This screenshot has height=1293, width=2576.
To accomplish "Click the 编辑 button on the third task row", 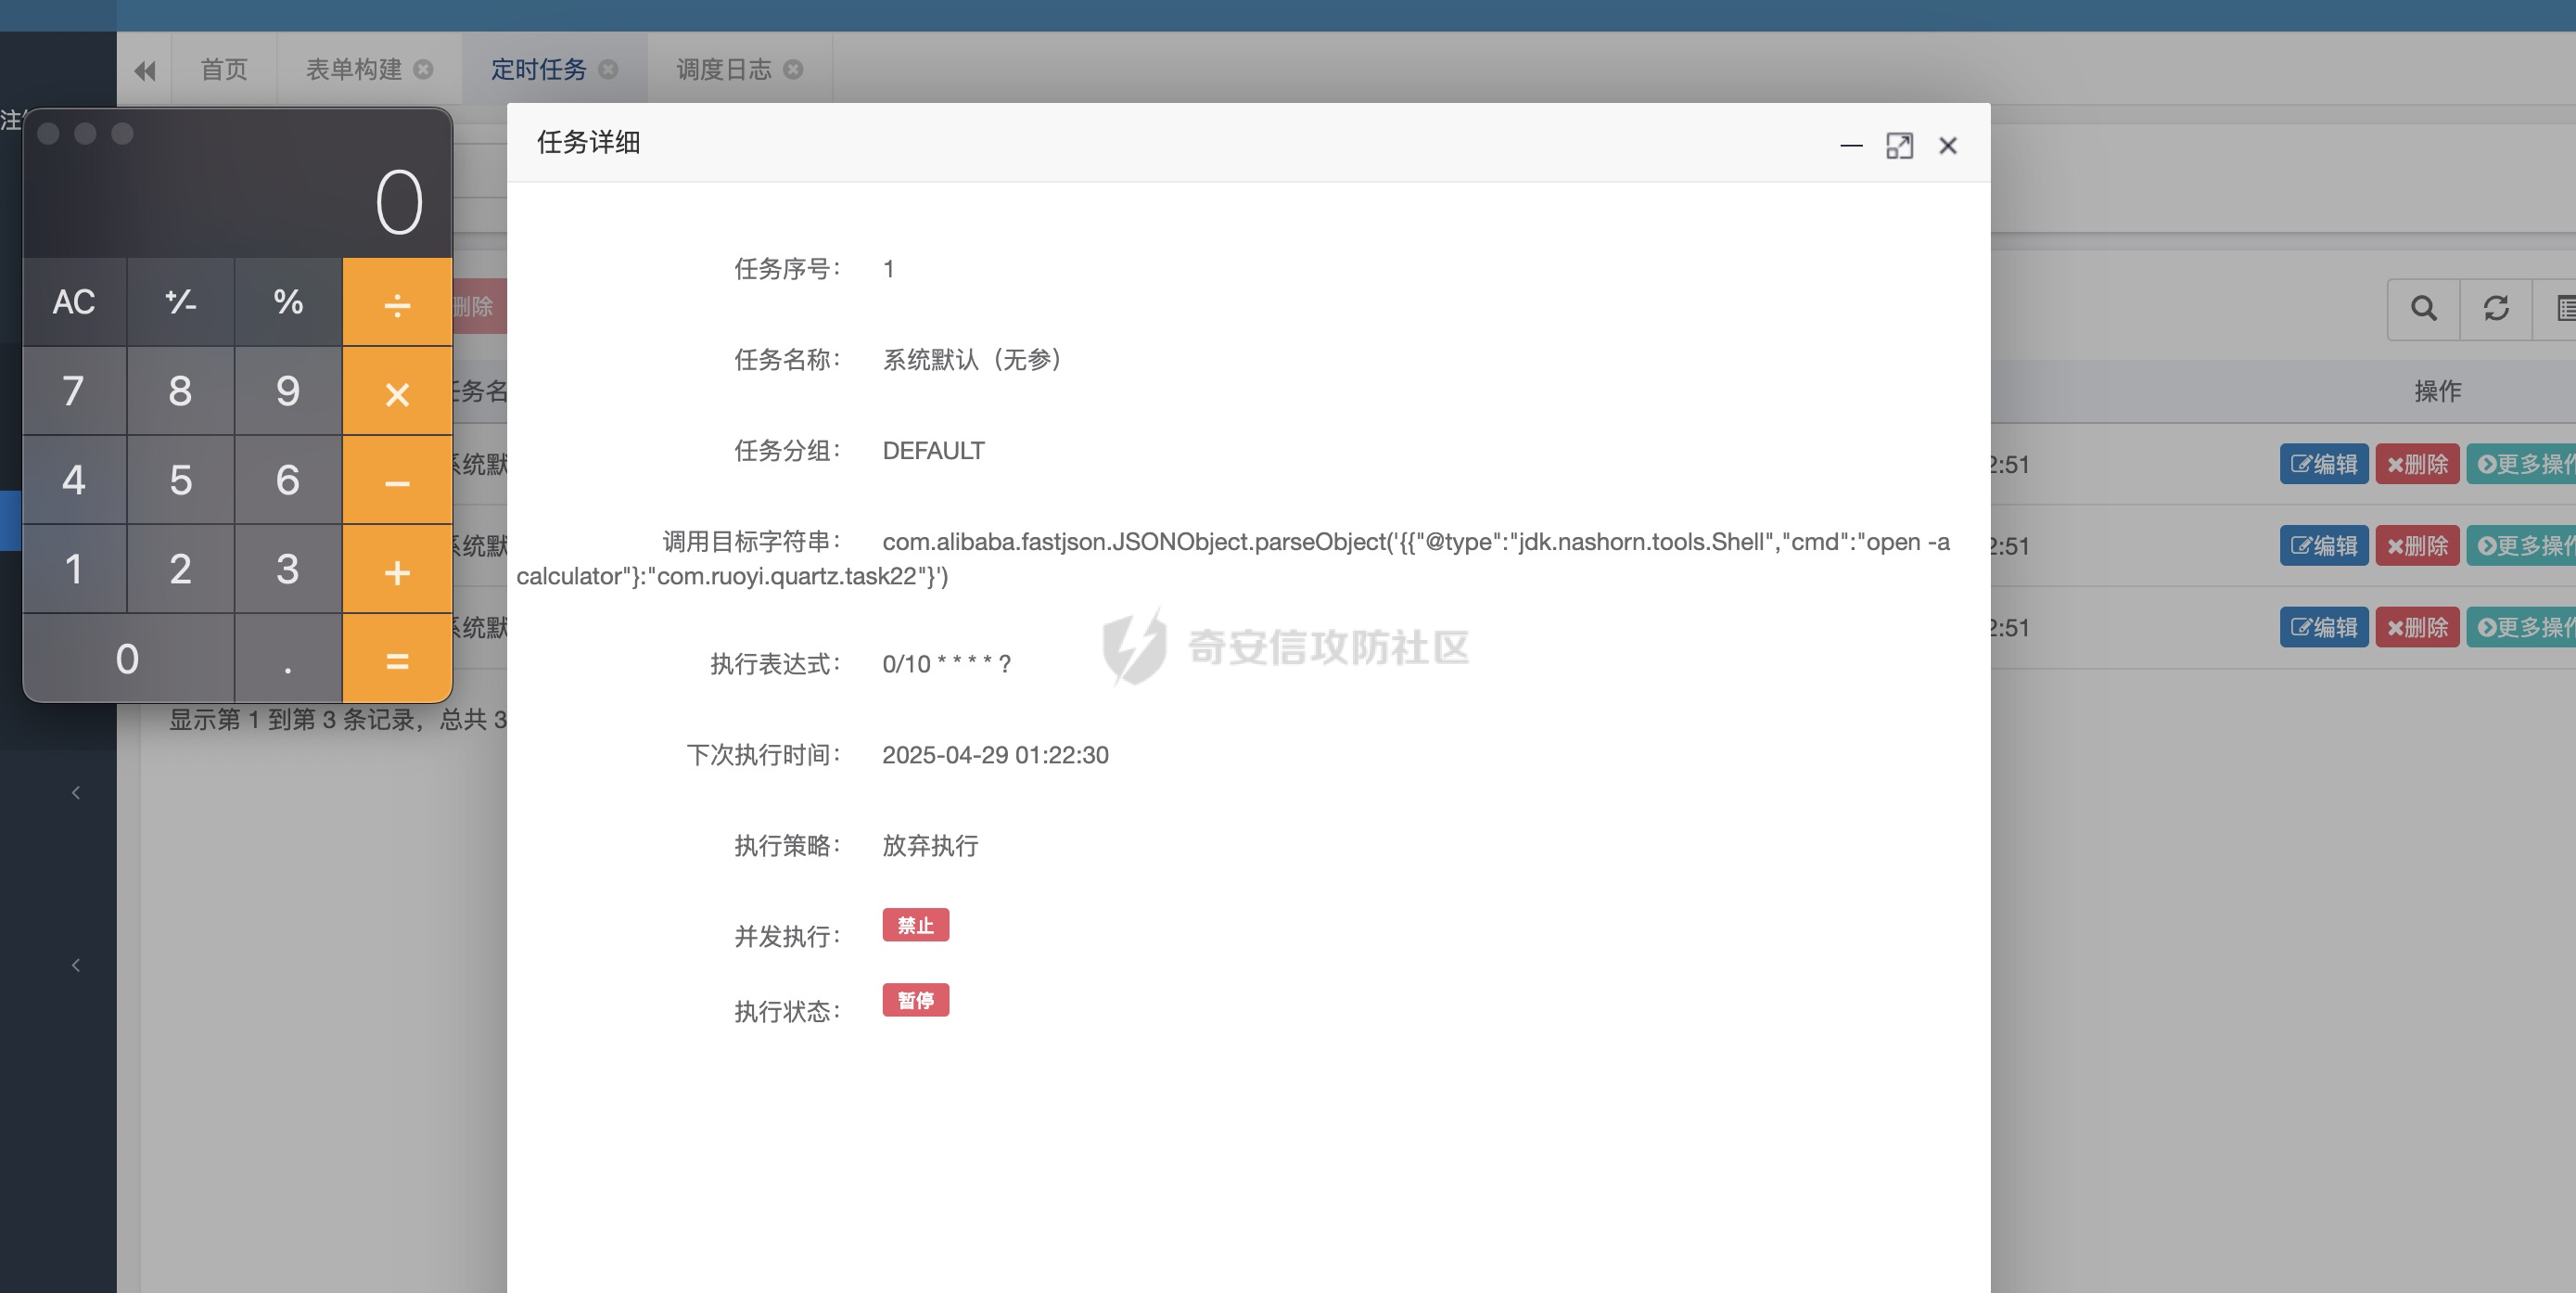I will pos(2323,627).
